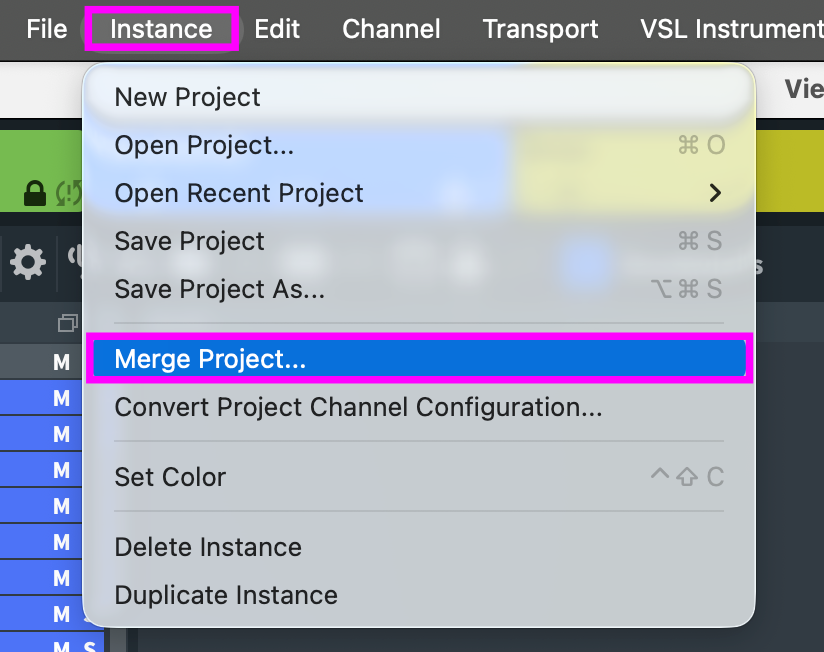The image size is (824, 652).
Task: Close the Instance menu from menu bar
Action: pos(161,29)
